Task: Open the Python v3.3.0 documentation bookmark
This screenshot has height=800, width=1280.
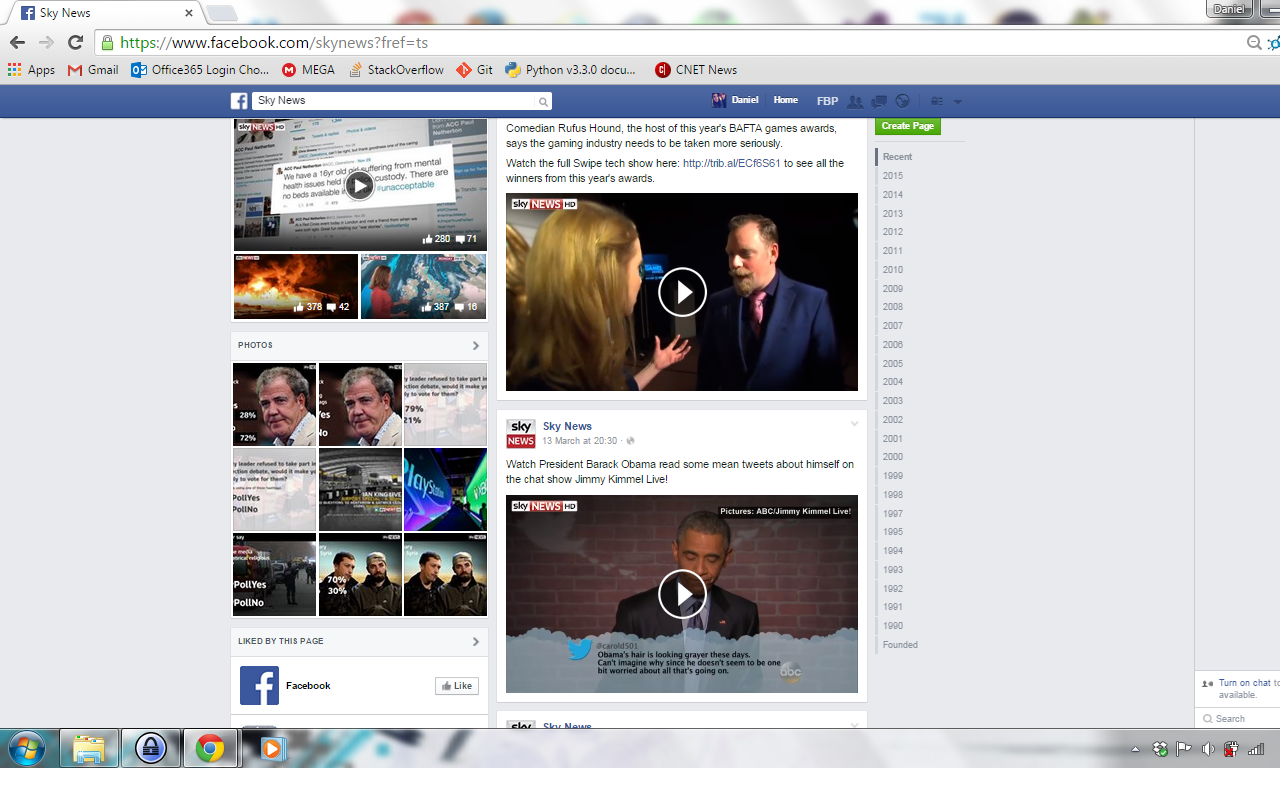Action: (571, 70)
